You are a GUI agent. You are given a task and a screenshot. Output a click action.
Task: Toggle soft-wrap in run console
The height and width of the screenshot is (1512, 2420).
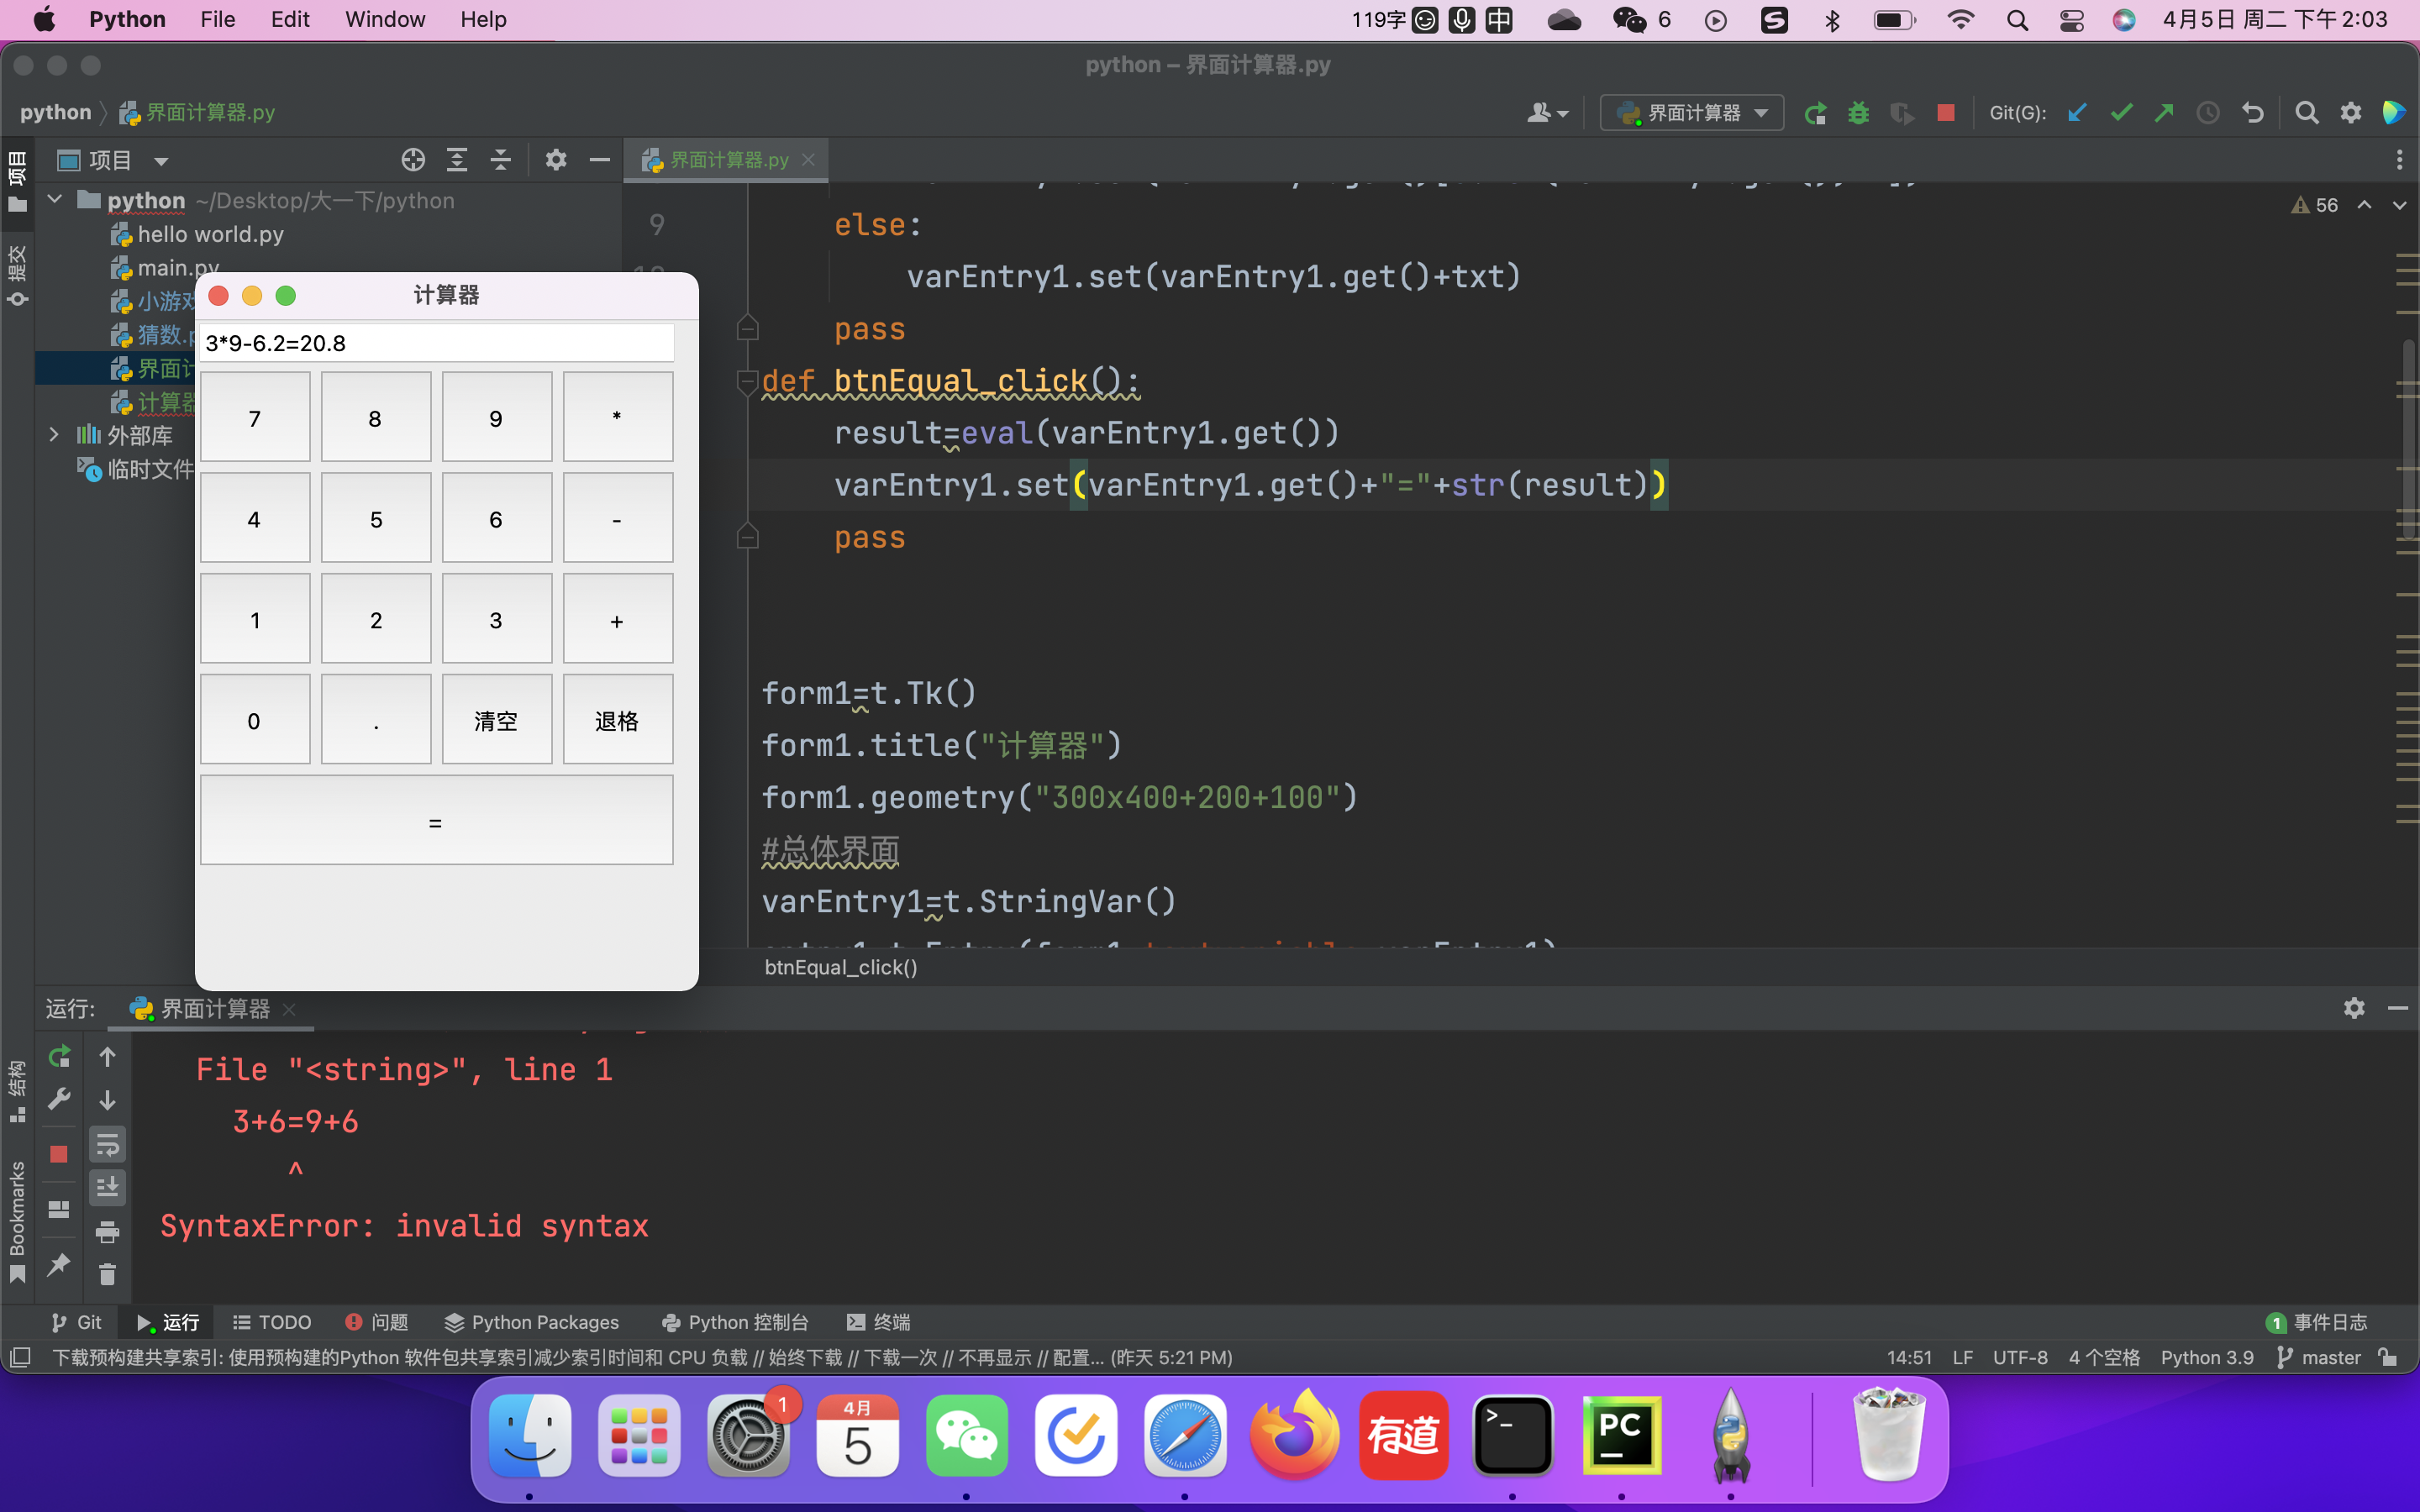[x=107, y=1144]
